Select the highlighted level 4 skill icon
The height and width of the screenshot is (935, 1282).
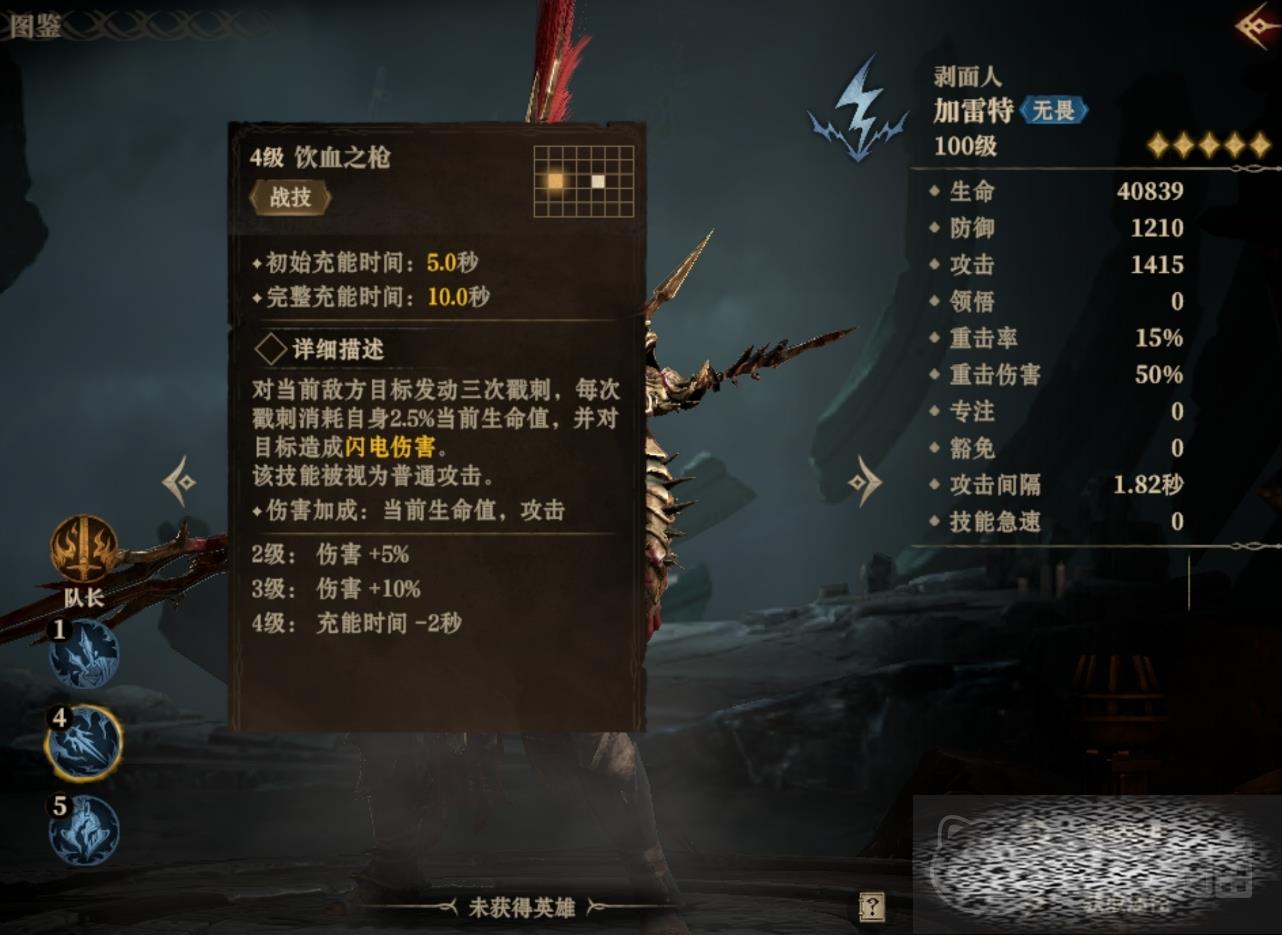pos(84,742)
